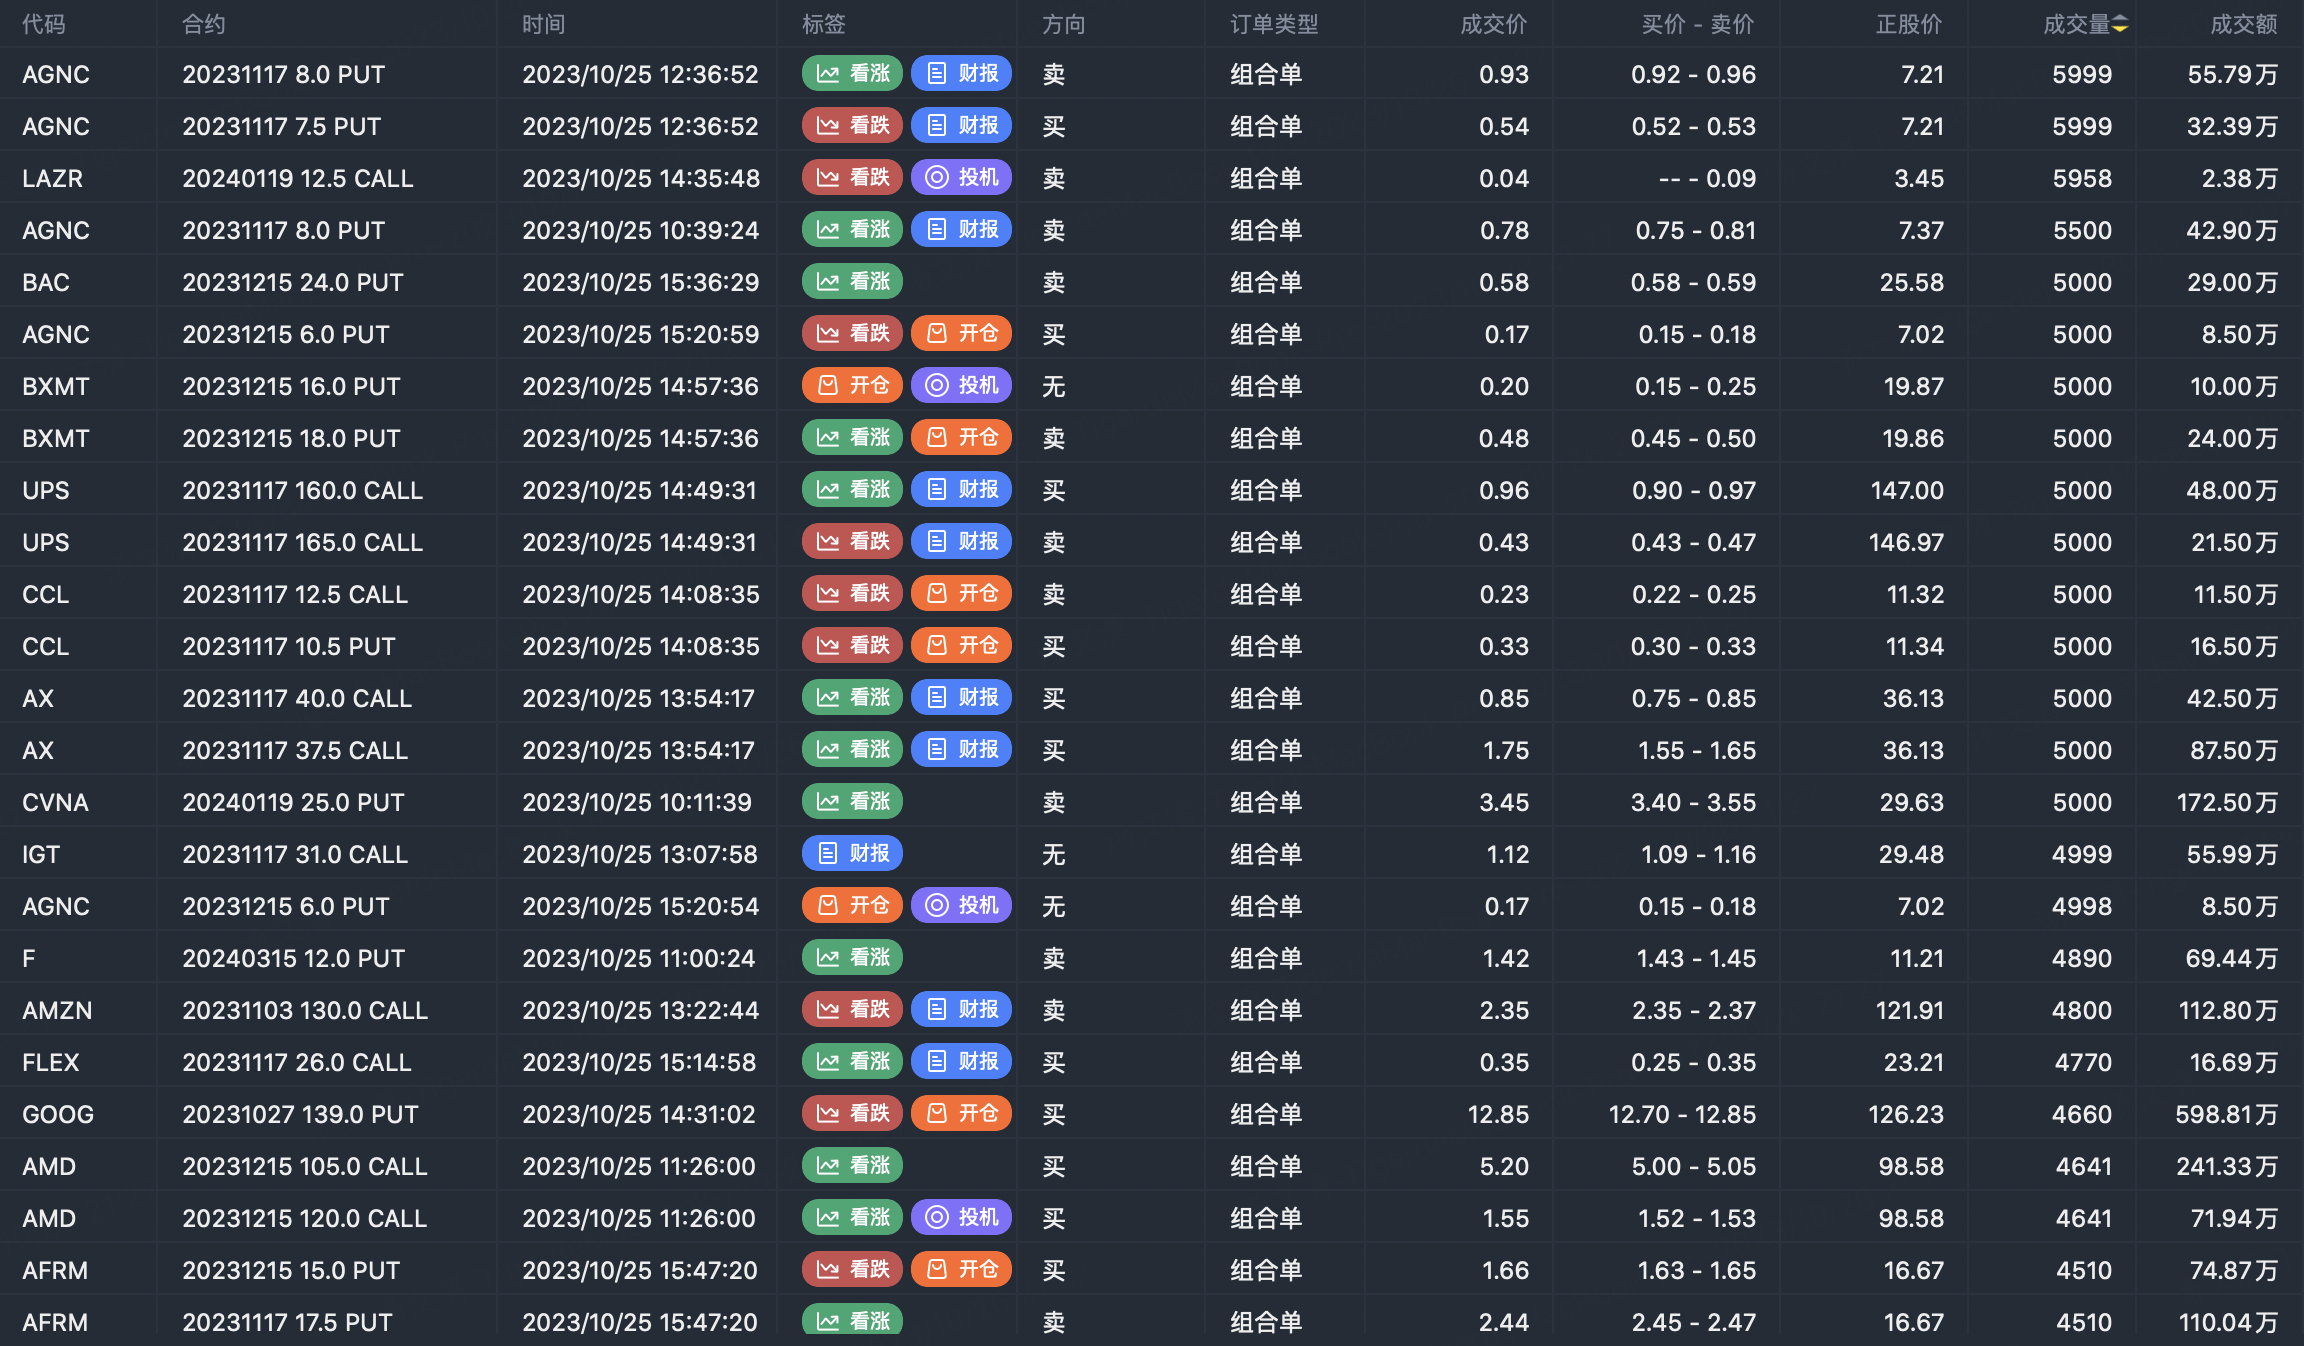Sort by 成交量 column sort arrow
The height and width of the screenshot is (1346, 2304).
pos(2119,24)
